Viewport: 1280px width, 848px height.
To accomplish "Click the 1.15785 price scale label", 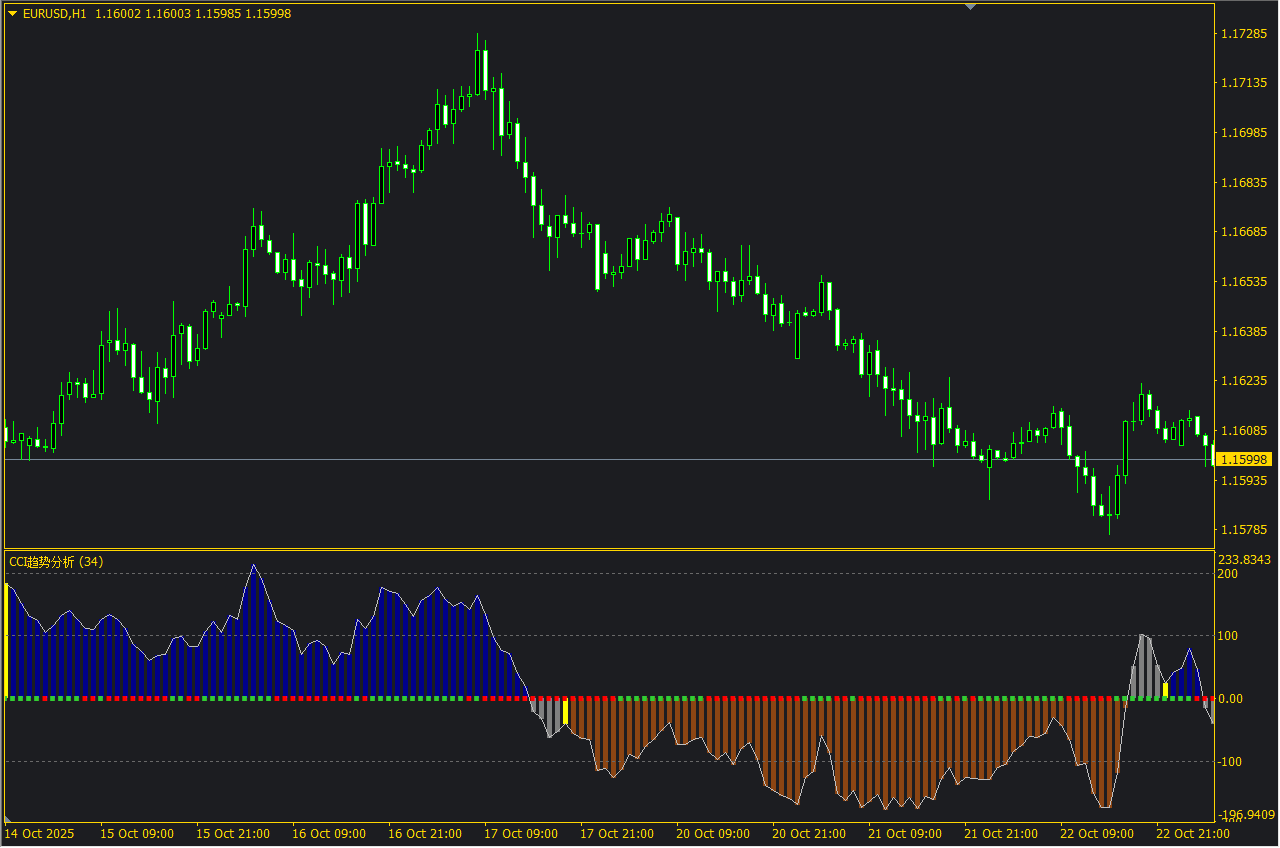I will click(1245, 530).
